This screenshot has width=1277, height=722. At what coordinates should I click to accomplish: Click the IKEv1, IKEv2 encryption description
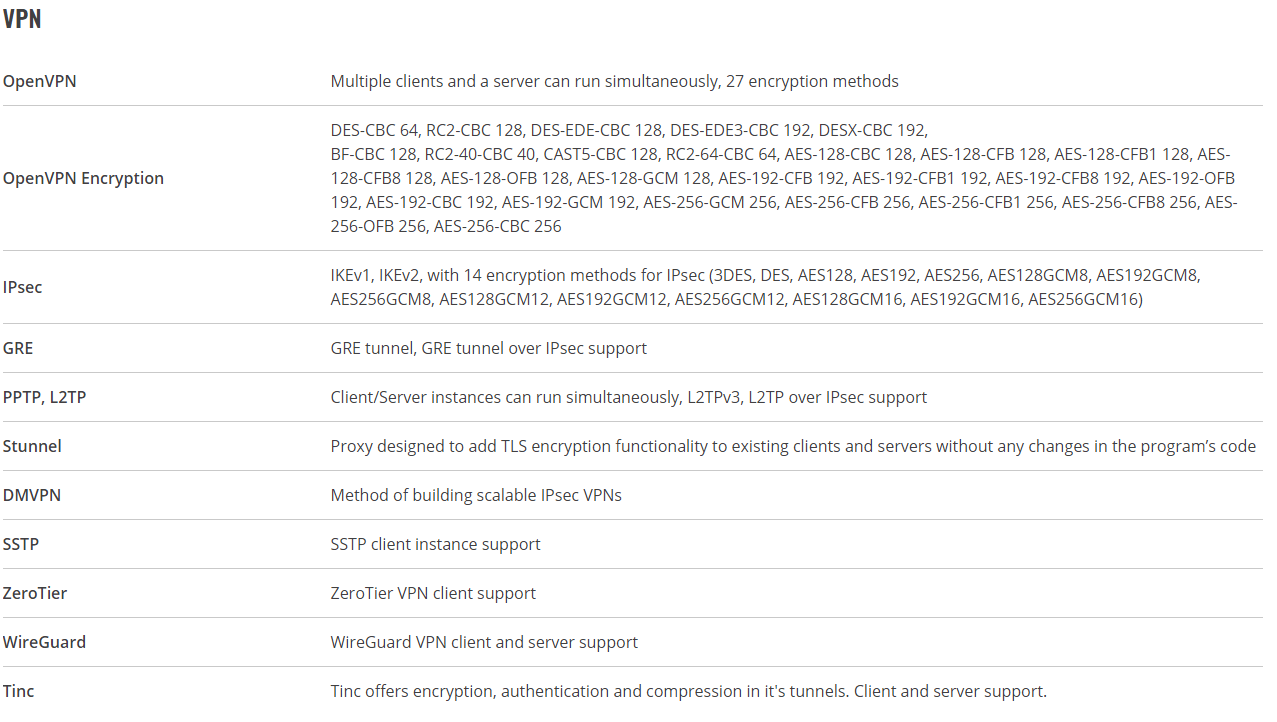[x=766, y=287]
